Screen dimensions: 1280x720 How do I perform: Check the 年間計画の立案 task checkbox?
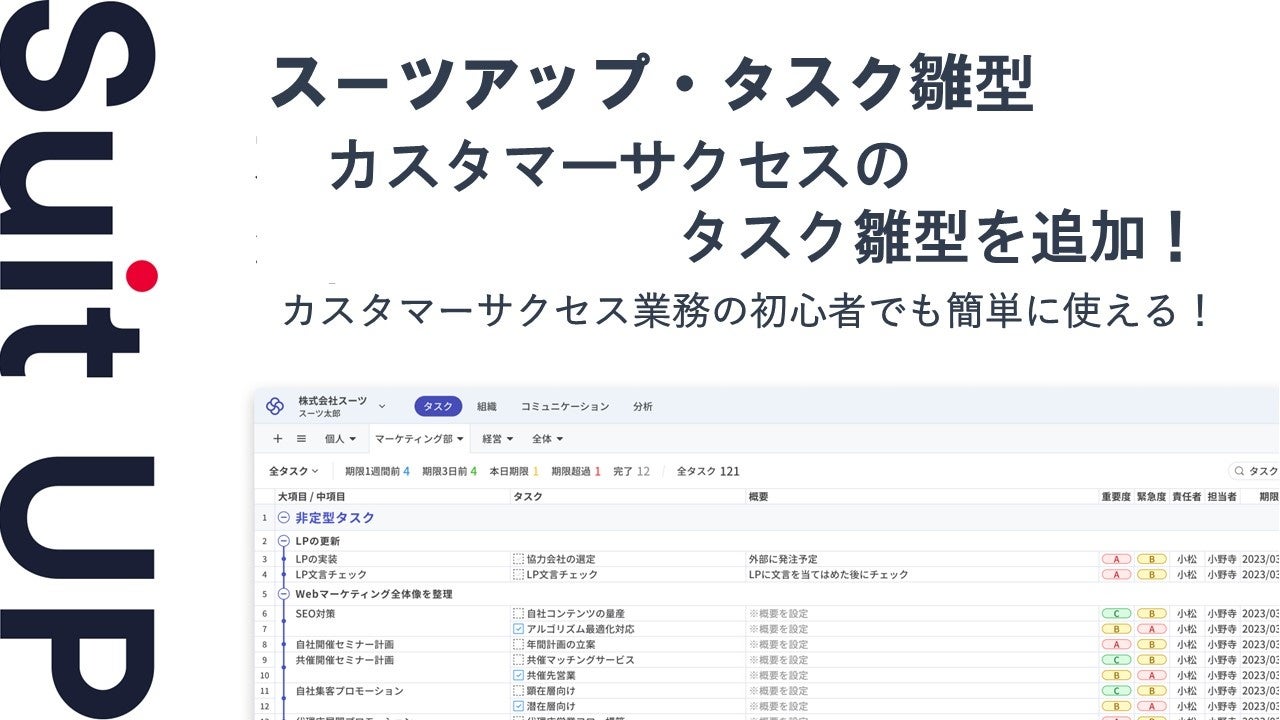(x=518, y=645)
